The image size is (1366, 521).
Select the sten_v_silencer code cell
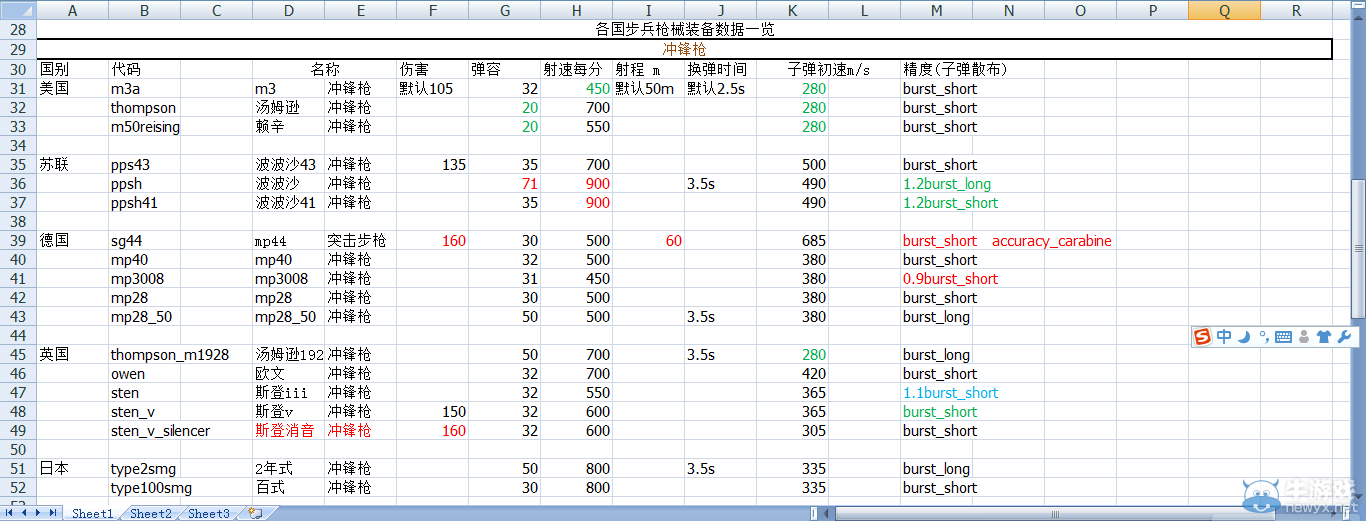pos(161,431)
